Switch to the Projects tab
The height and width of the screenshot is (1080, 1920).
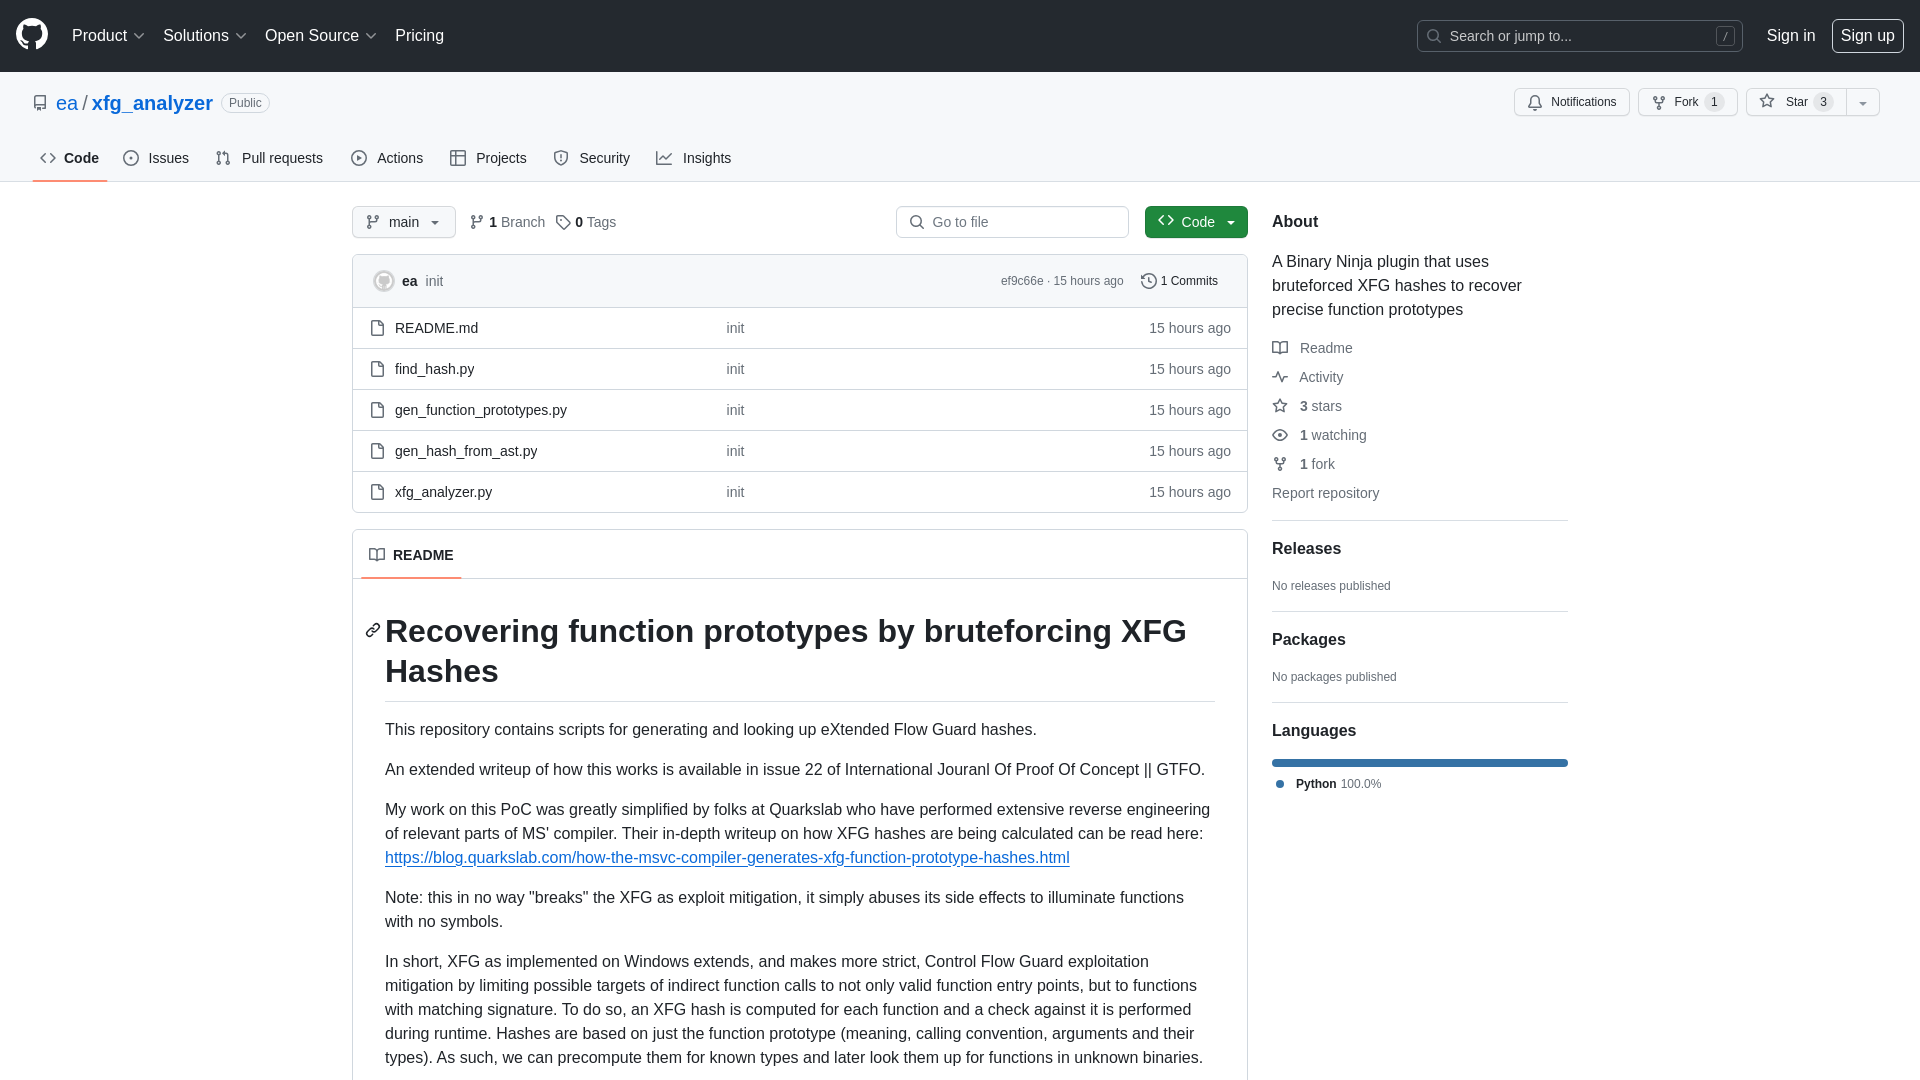488,158
